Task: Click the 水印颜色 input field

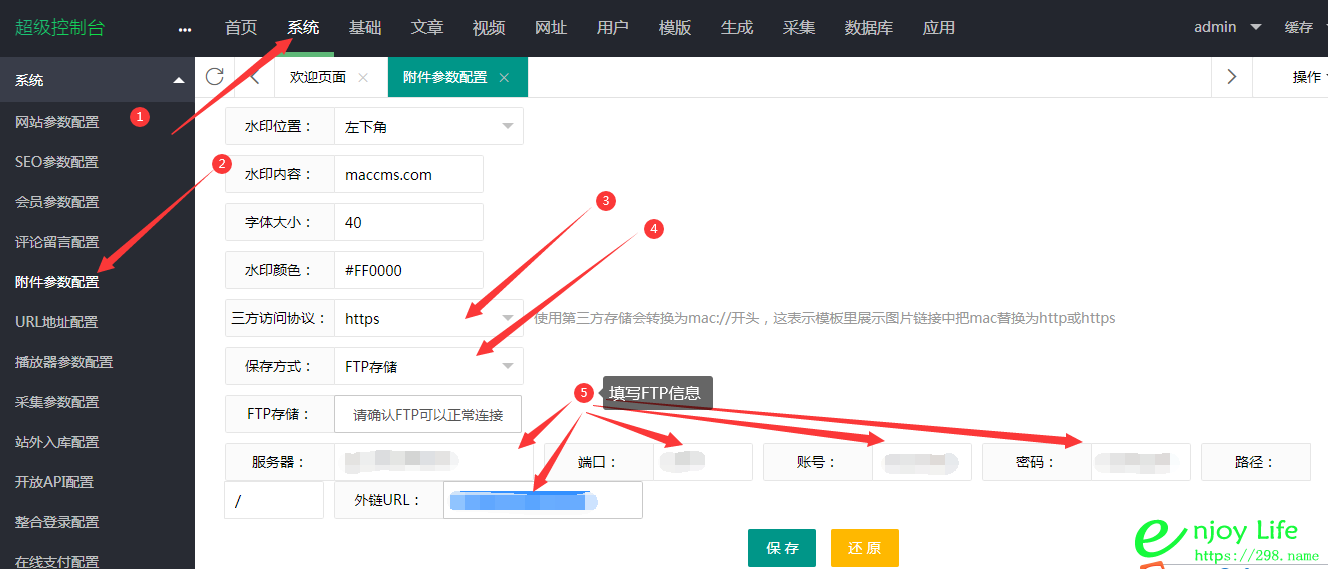Action: (408, 270)
